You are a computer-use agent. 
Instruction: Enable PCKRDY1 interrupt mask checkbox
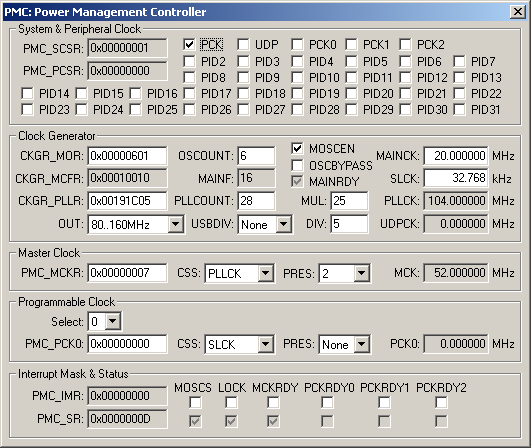point(384,403)
